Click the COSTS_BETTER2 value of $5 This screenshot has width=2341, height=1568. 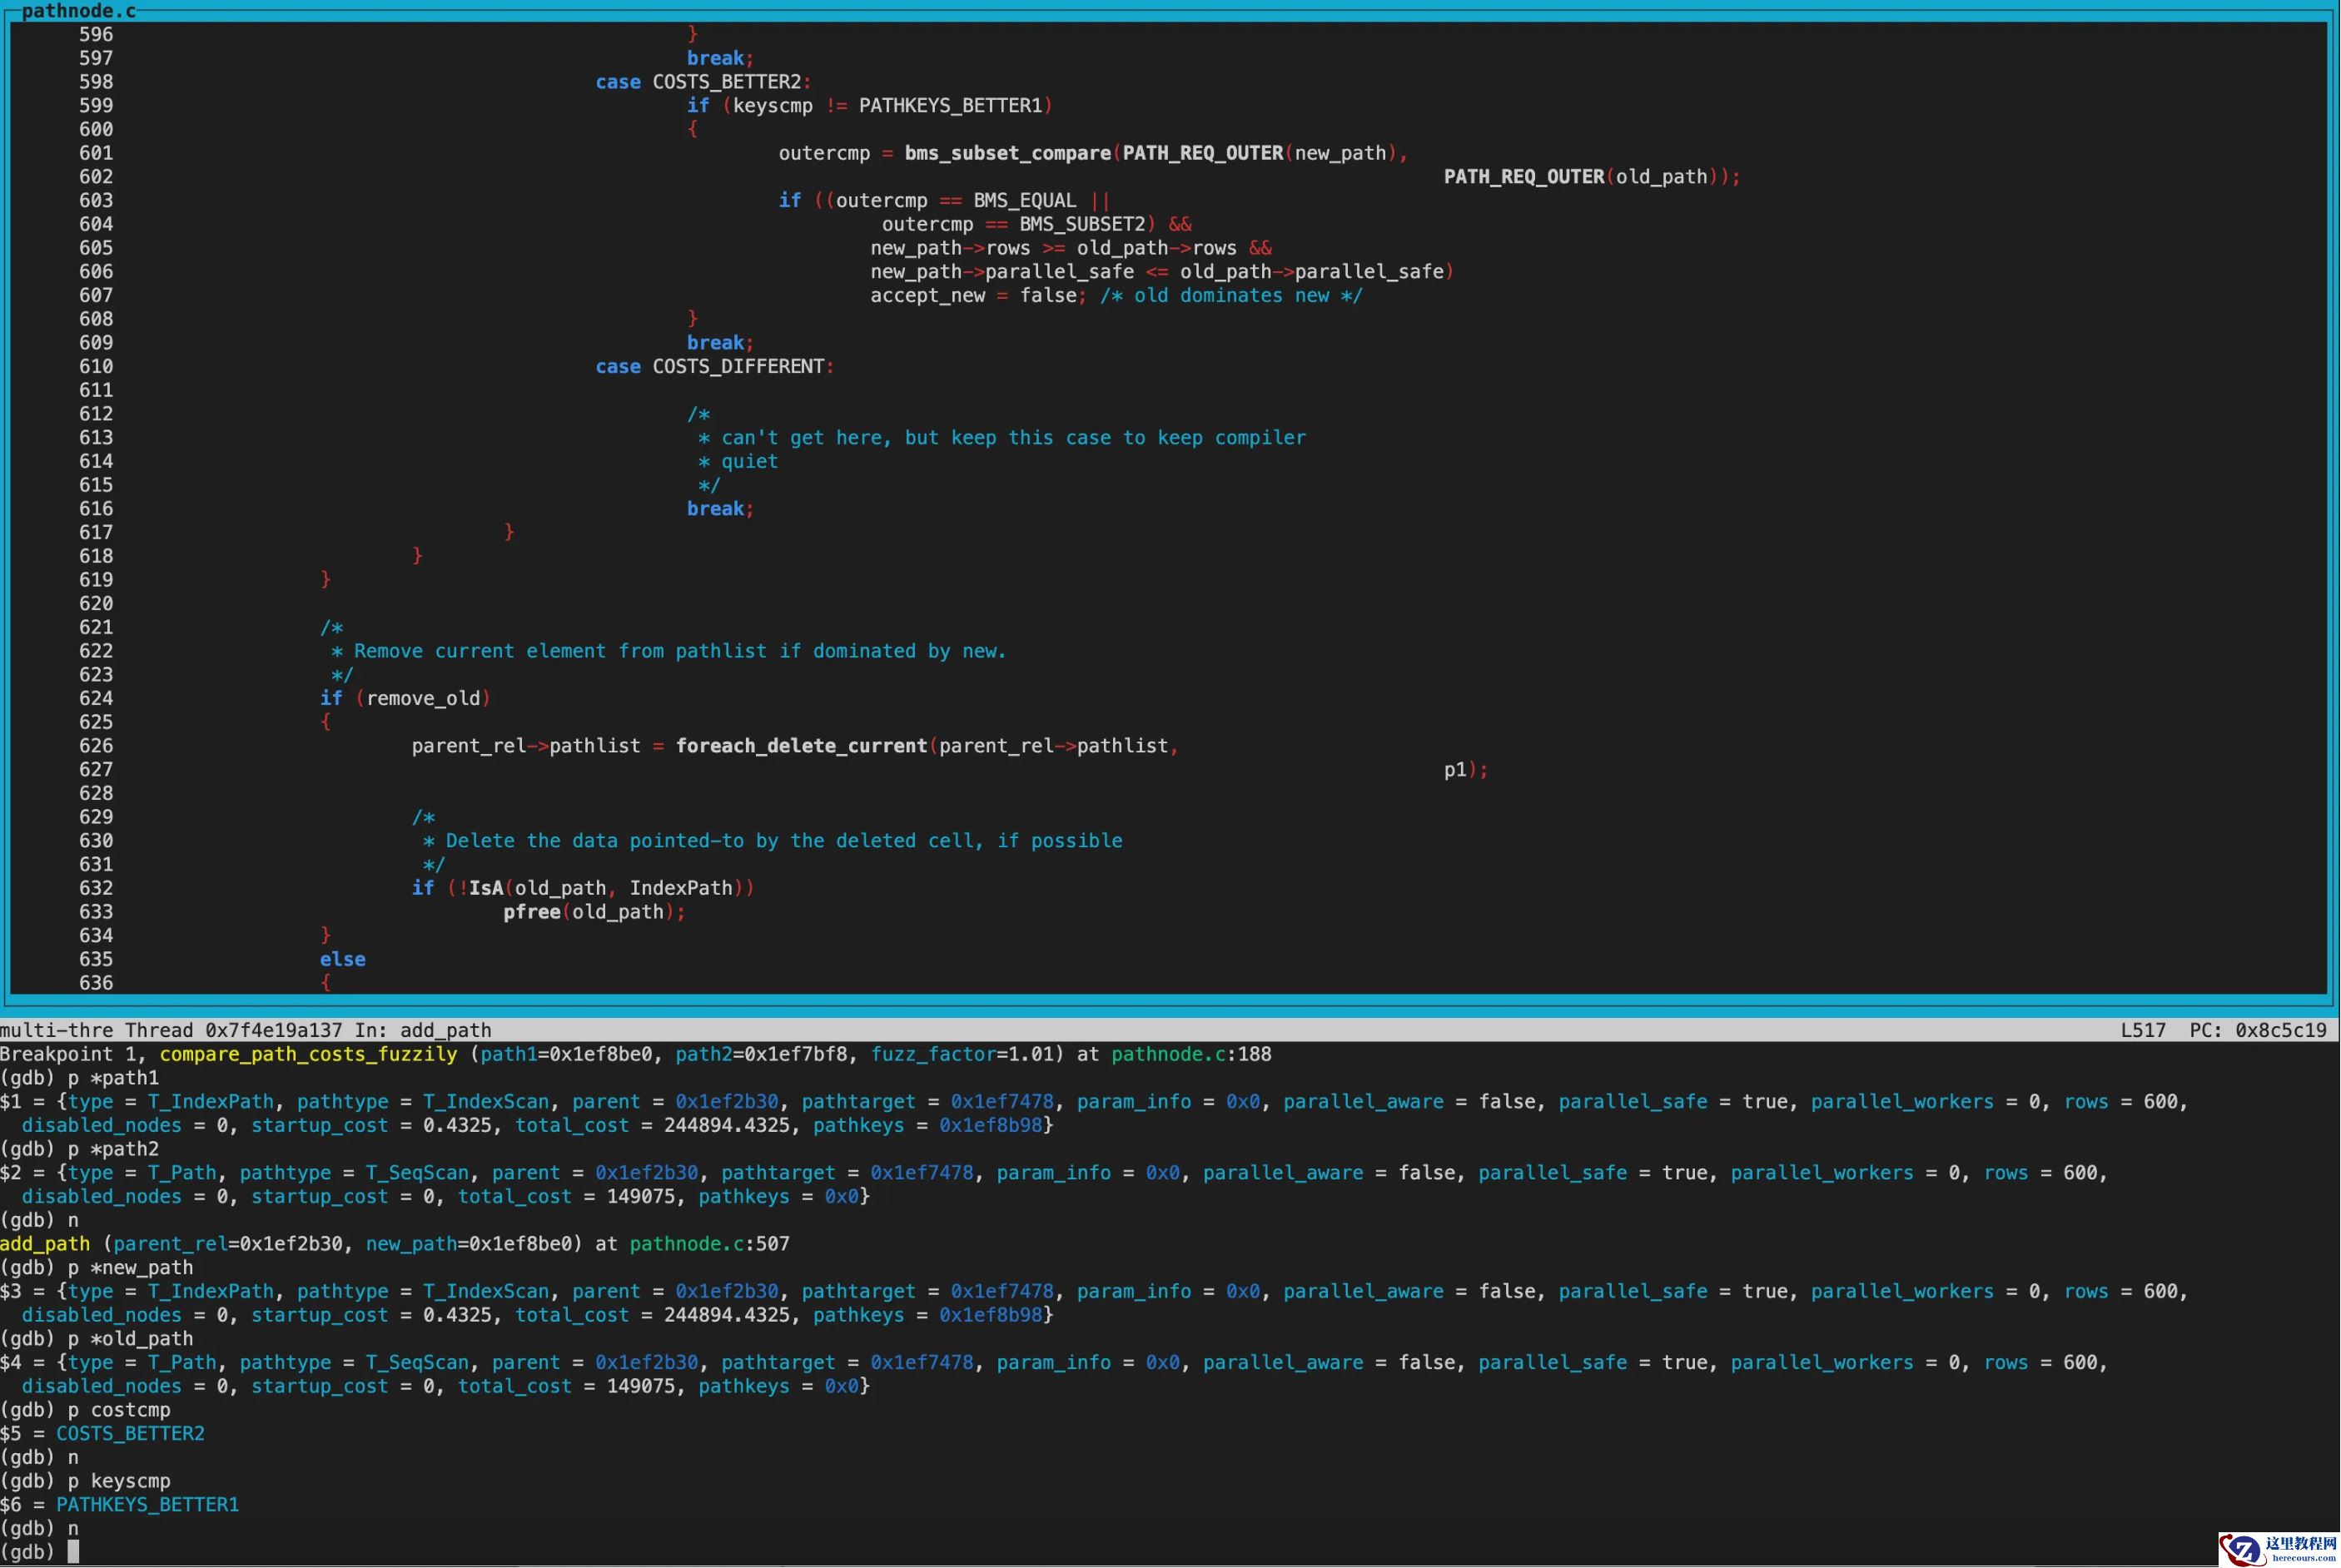point(130,1433)
